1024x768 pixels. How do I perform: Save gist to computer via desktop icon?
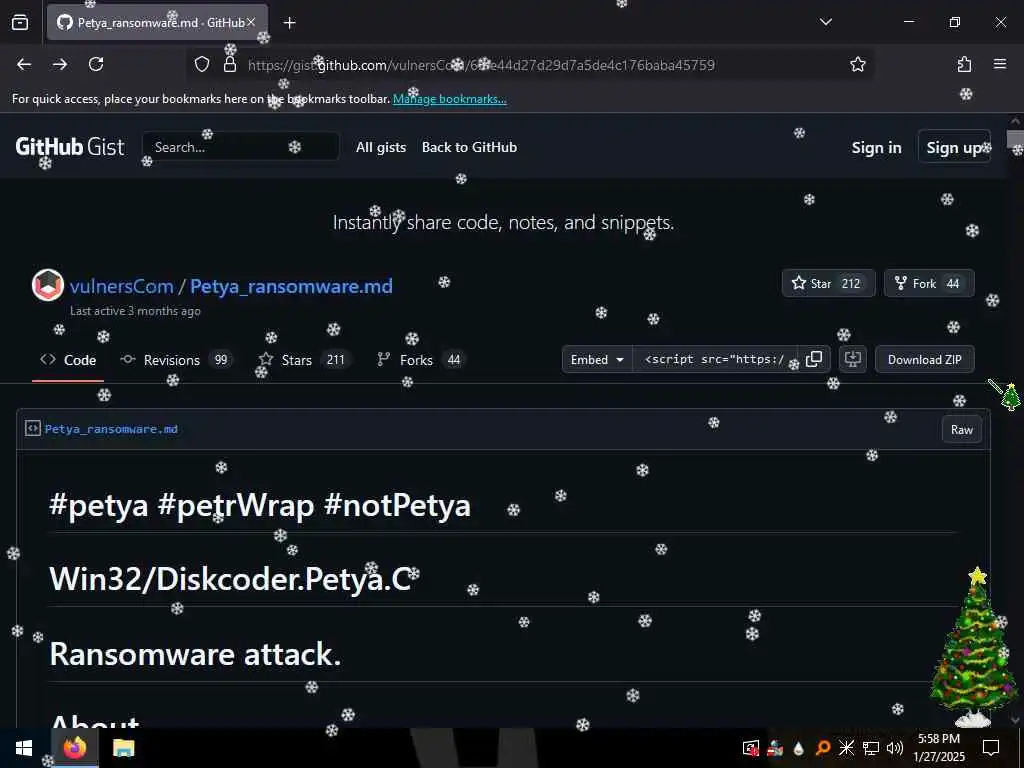coord(853,359)
